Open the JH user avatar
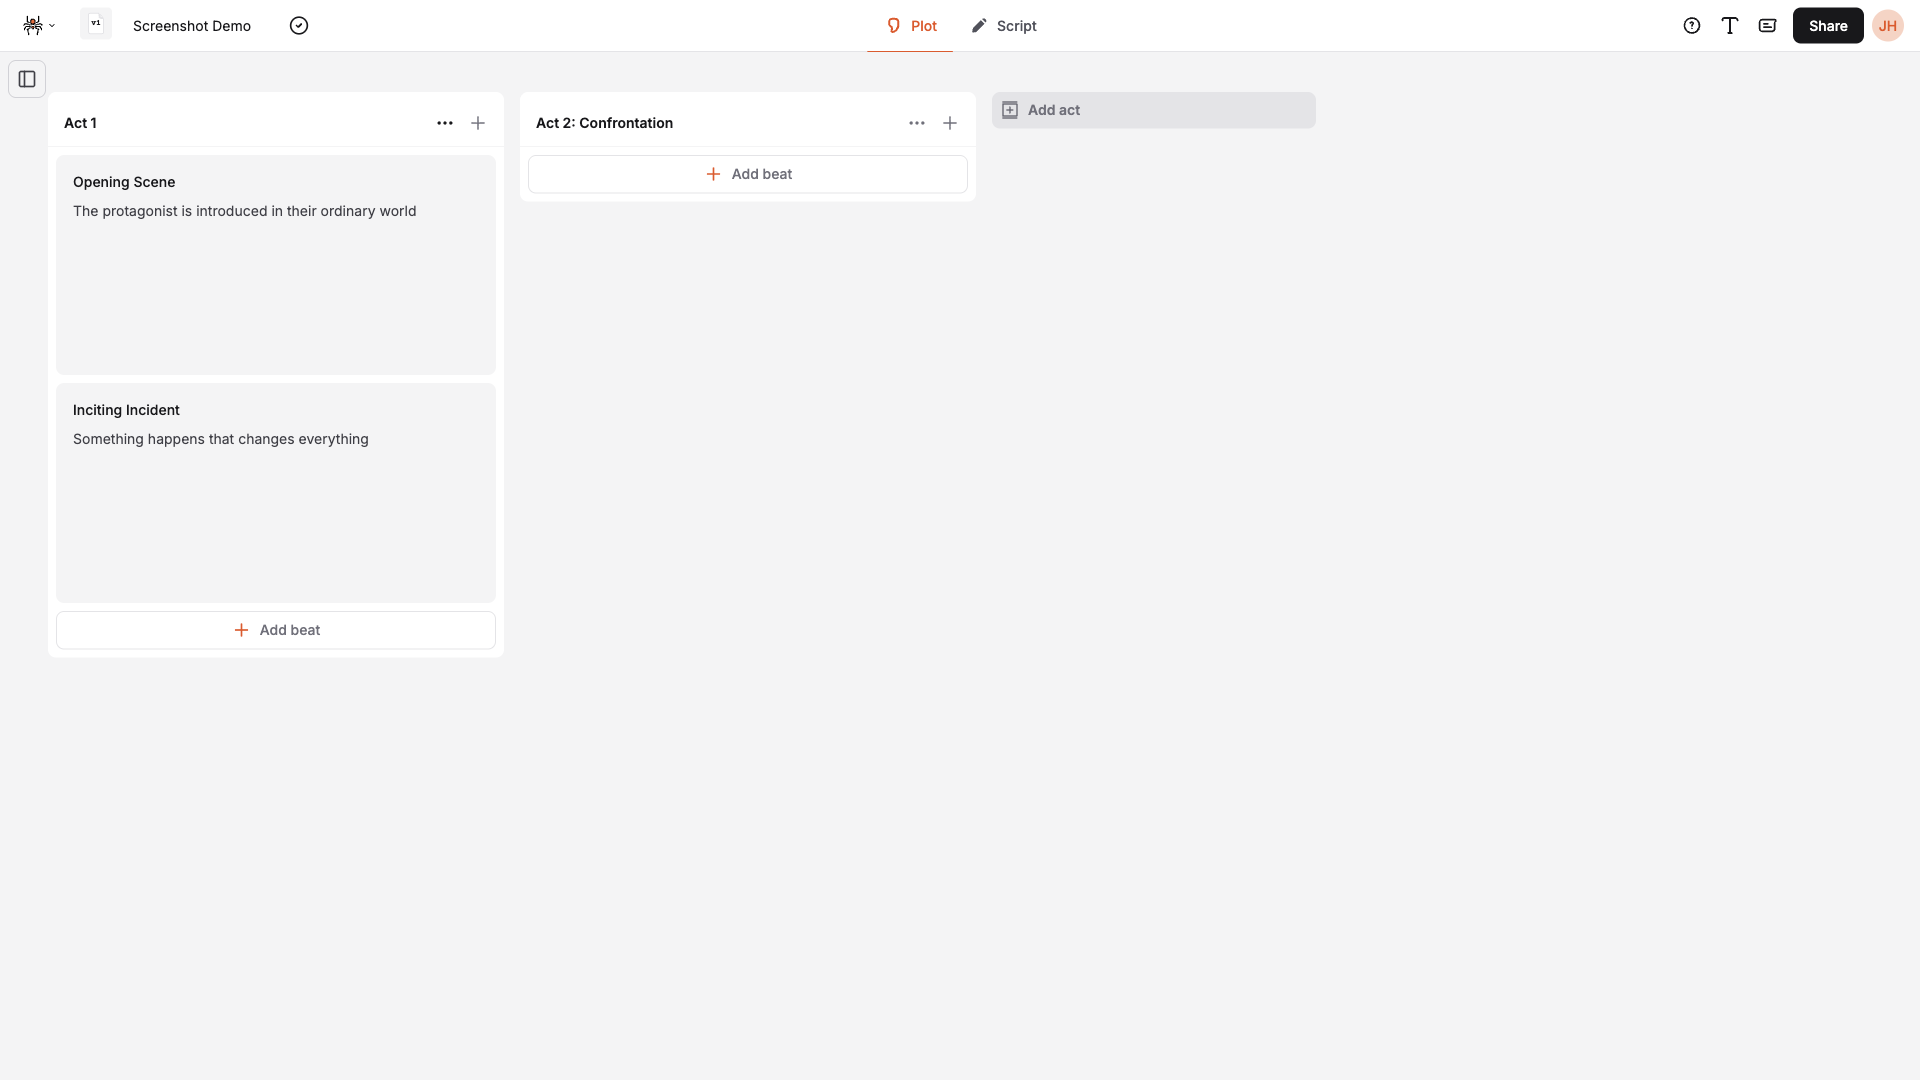The height and width of the screenshot is (1080, 1920). (1889, 25)
